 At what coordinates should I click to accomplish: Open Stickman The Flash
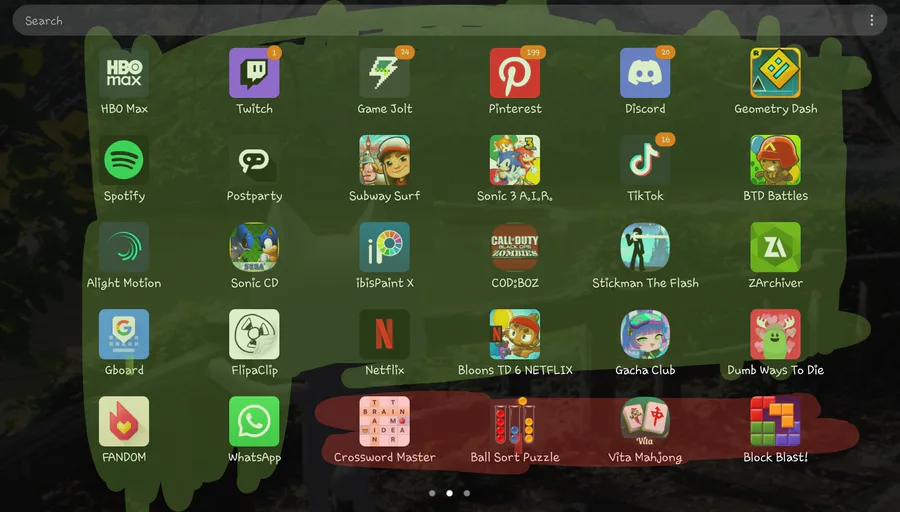coord(645,247)
